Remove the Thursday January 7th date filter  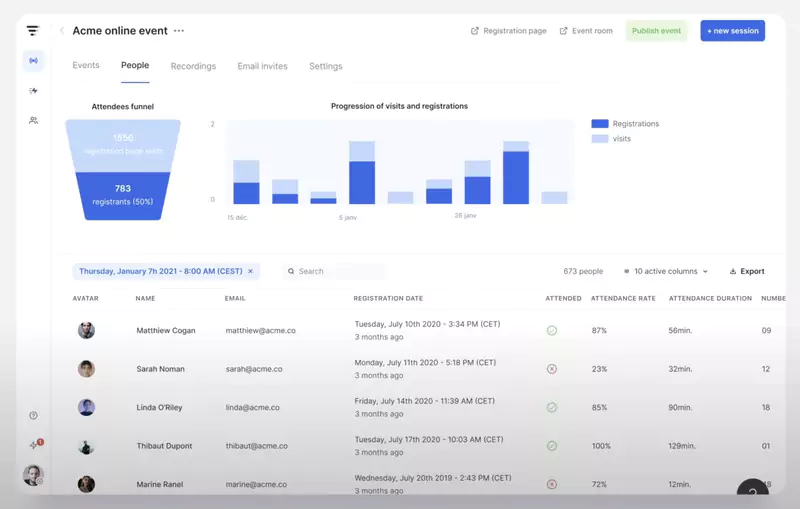pos(251,271)
